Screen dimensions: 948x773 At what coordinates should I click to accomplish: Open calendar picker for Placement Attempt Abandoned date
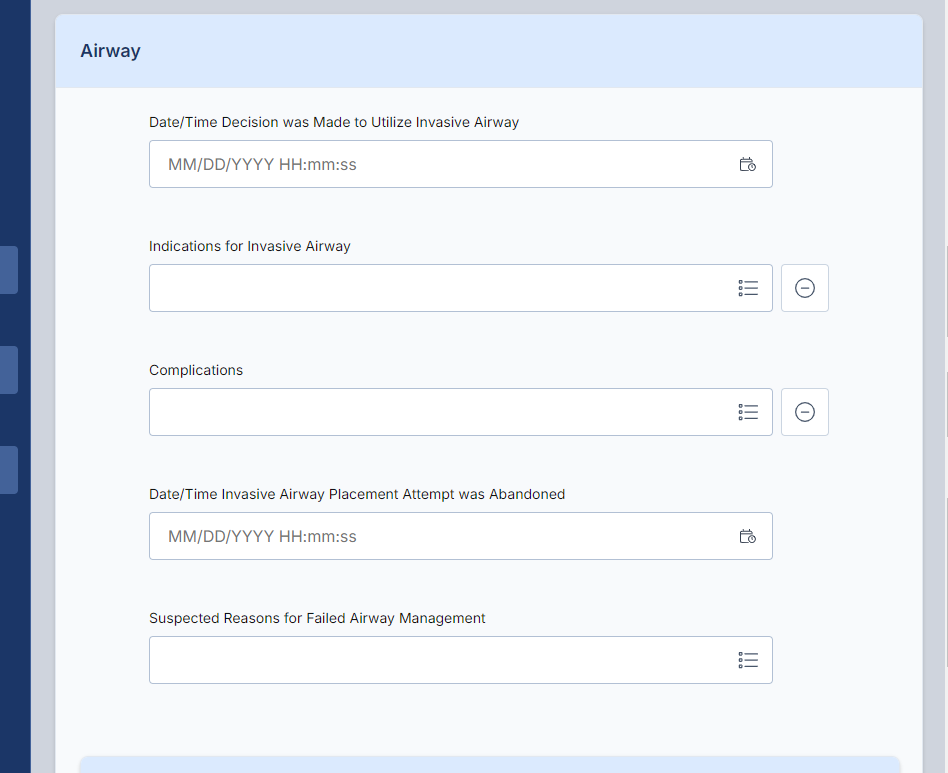pos(747,537)
